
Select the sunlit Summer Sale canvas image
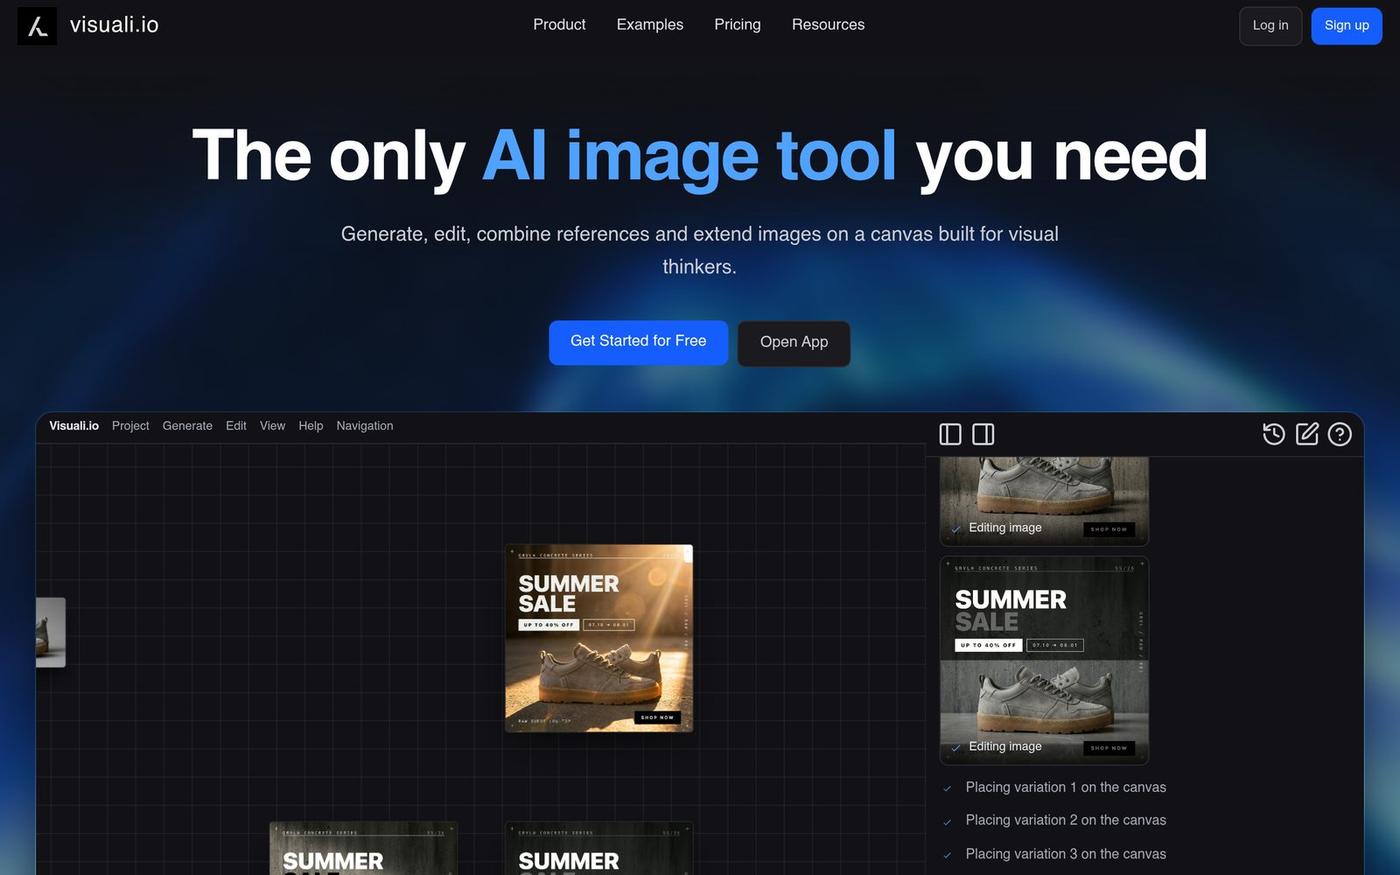pos(599,638)
